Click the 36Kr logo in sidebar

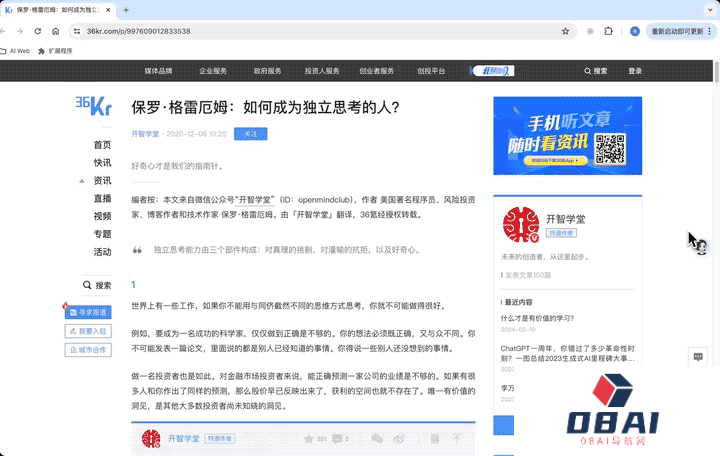coord(94,106)
